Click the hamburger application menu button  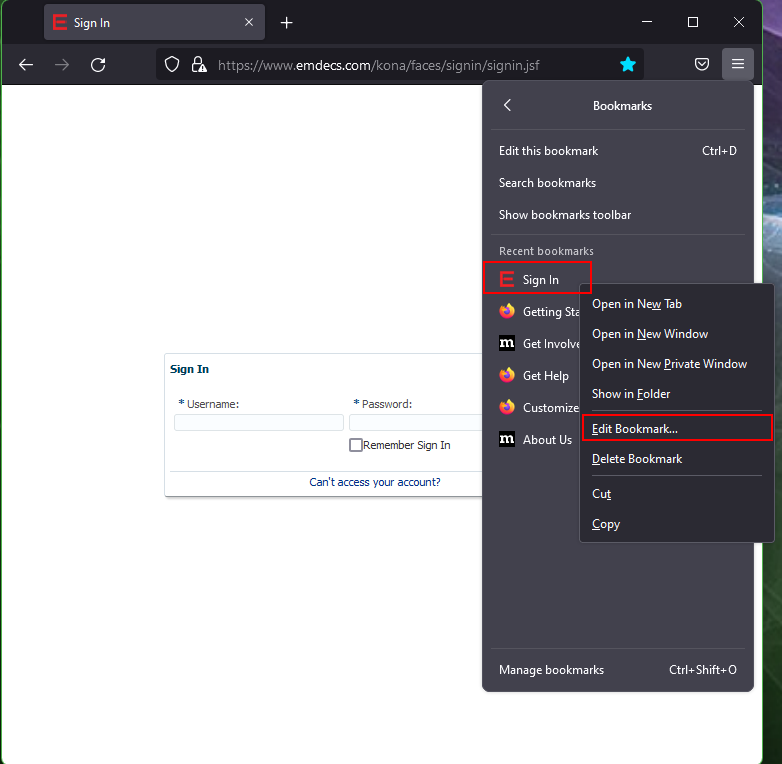pyautogui.click(x=738, y=64)
